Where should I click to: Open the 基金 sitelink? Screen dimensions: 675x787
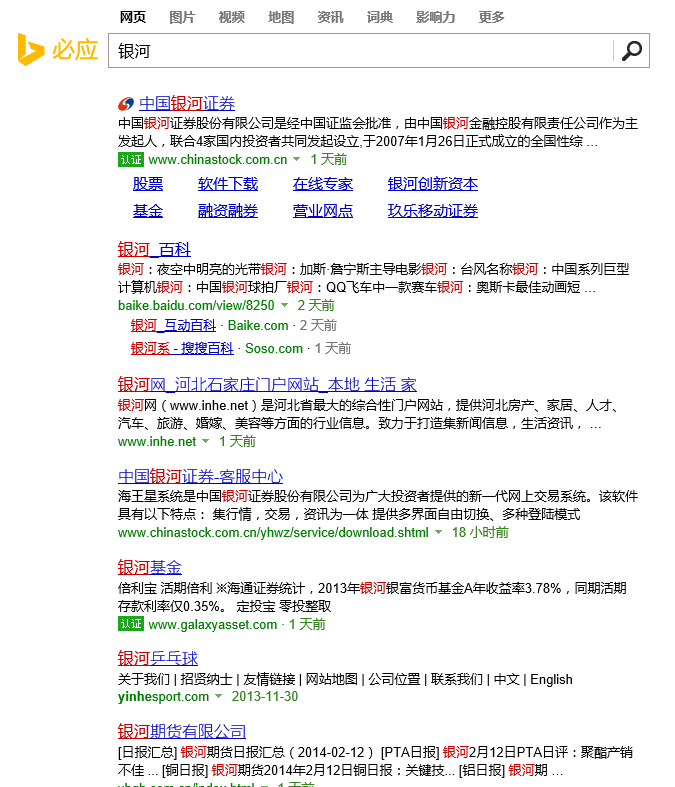coord(148,211)
